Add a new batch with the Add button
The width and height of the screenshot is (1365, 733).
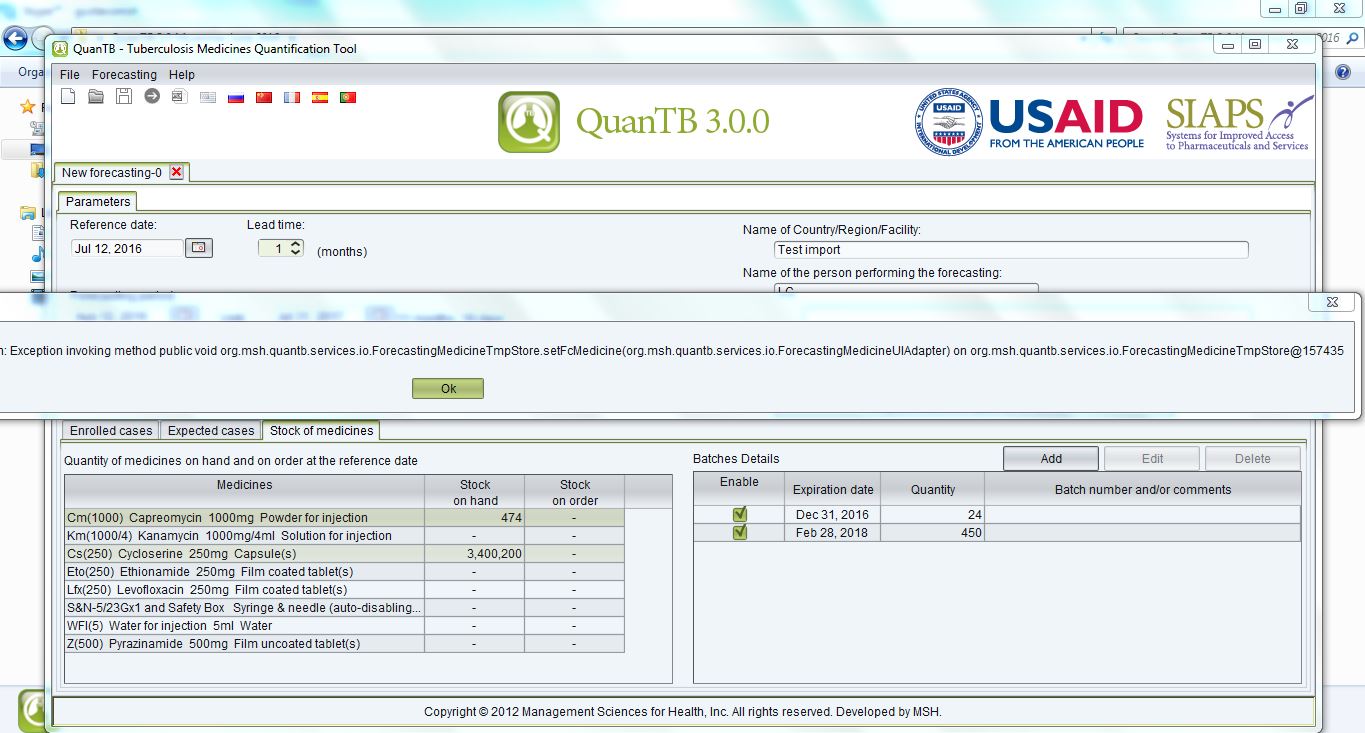(1051, 459)
